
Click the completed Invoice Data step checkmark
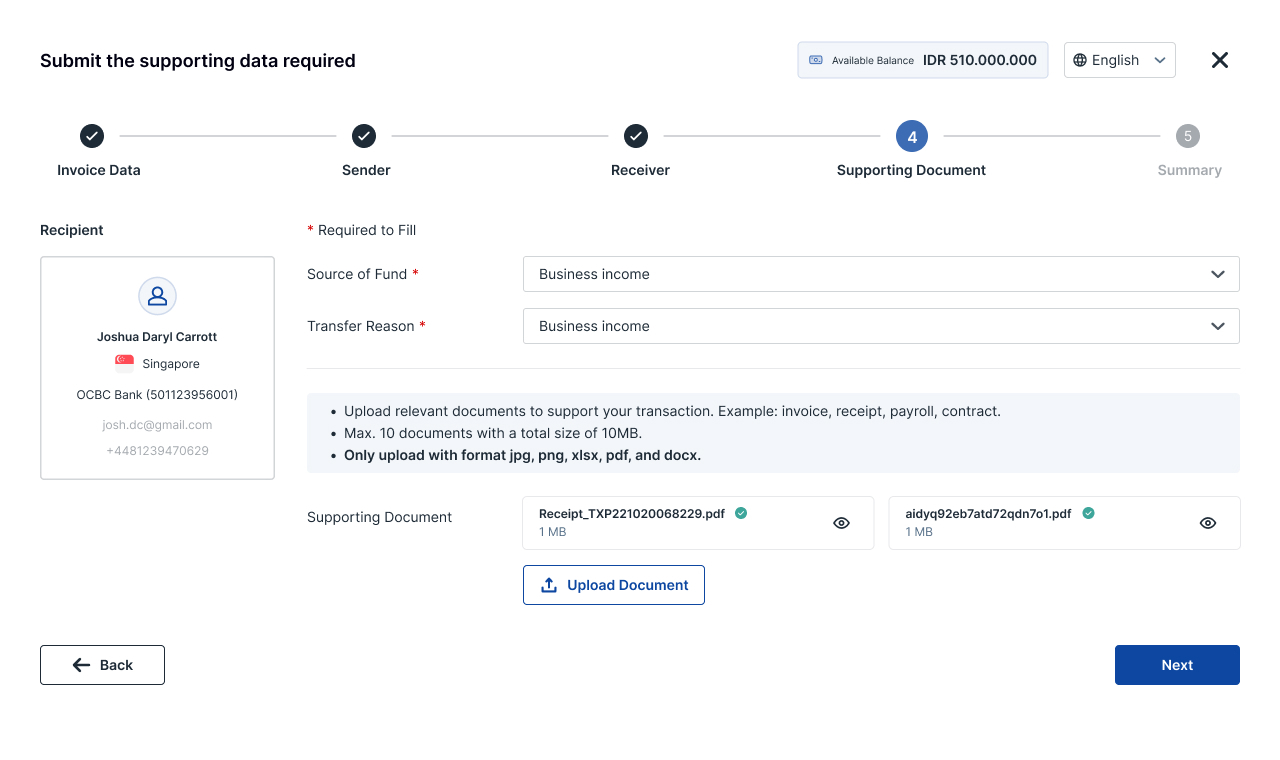tap(92, 136)
